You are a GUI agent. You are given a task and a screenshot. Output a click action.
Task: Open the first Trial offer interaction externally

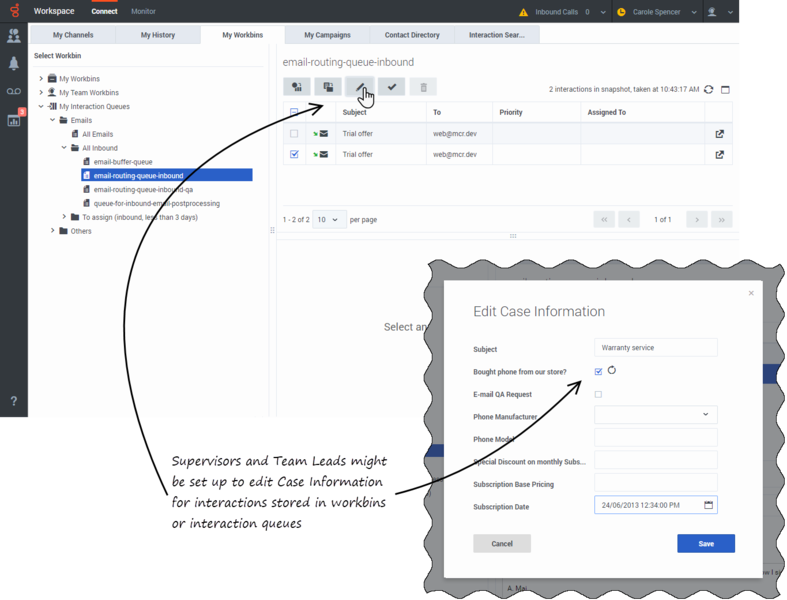point(719,134)
